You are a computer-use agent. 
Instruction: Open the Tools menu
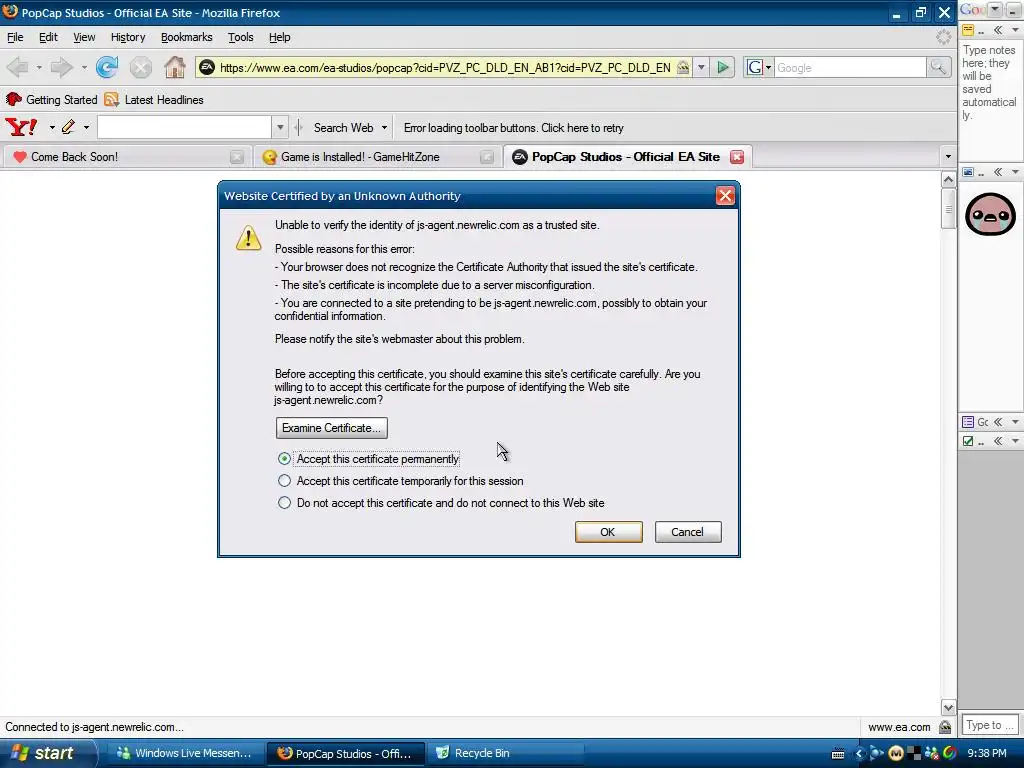[240, 37]
